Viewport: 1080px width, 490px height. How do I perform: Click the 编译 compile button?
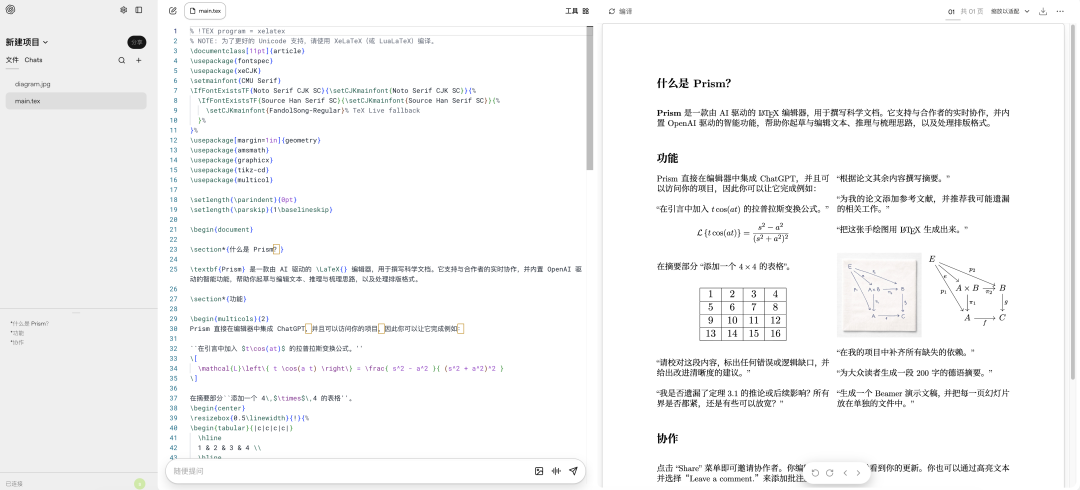pyautogui.click(x=620, y=11)
